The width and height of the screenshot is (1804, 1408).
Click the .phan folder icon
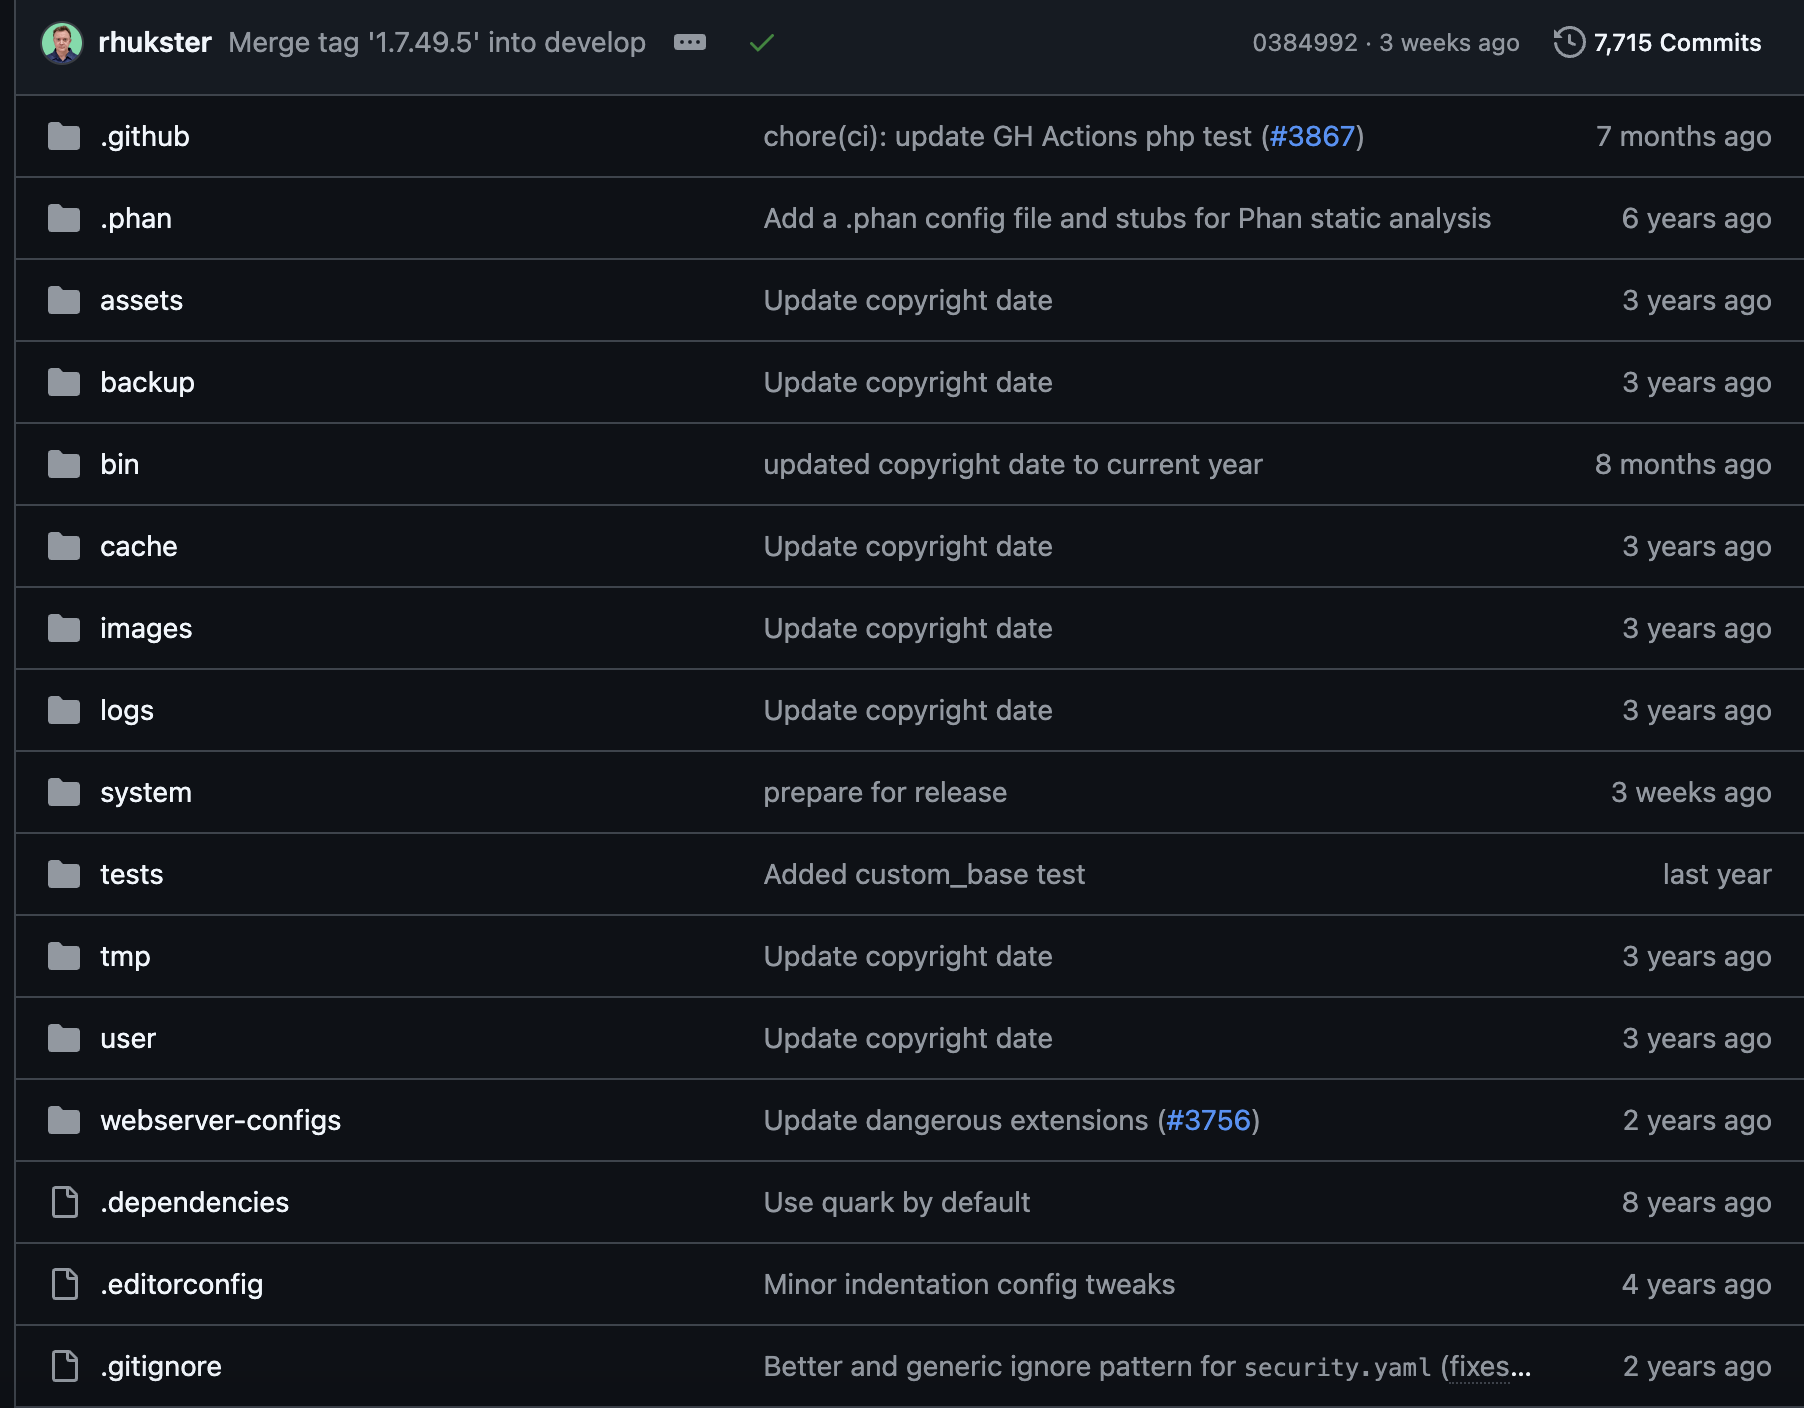click(x=64, y=219)
